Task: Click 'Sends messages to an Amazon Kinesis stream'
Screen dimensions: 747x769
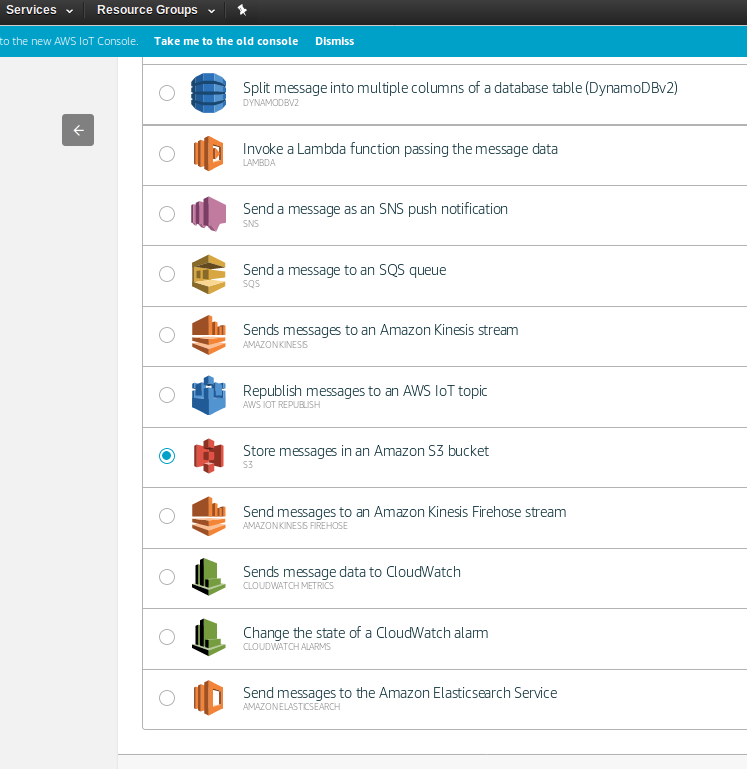Action: point(381,330)
